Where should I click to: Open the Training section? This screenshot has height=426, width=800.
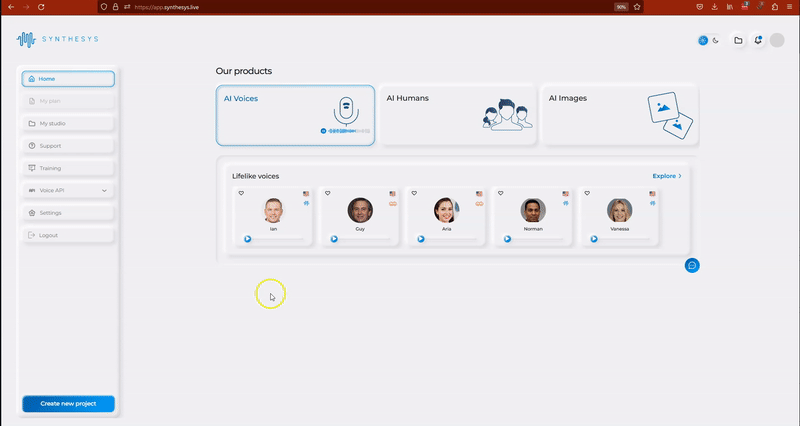[68, 168]
